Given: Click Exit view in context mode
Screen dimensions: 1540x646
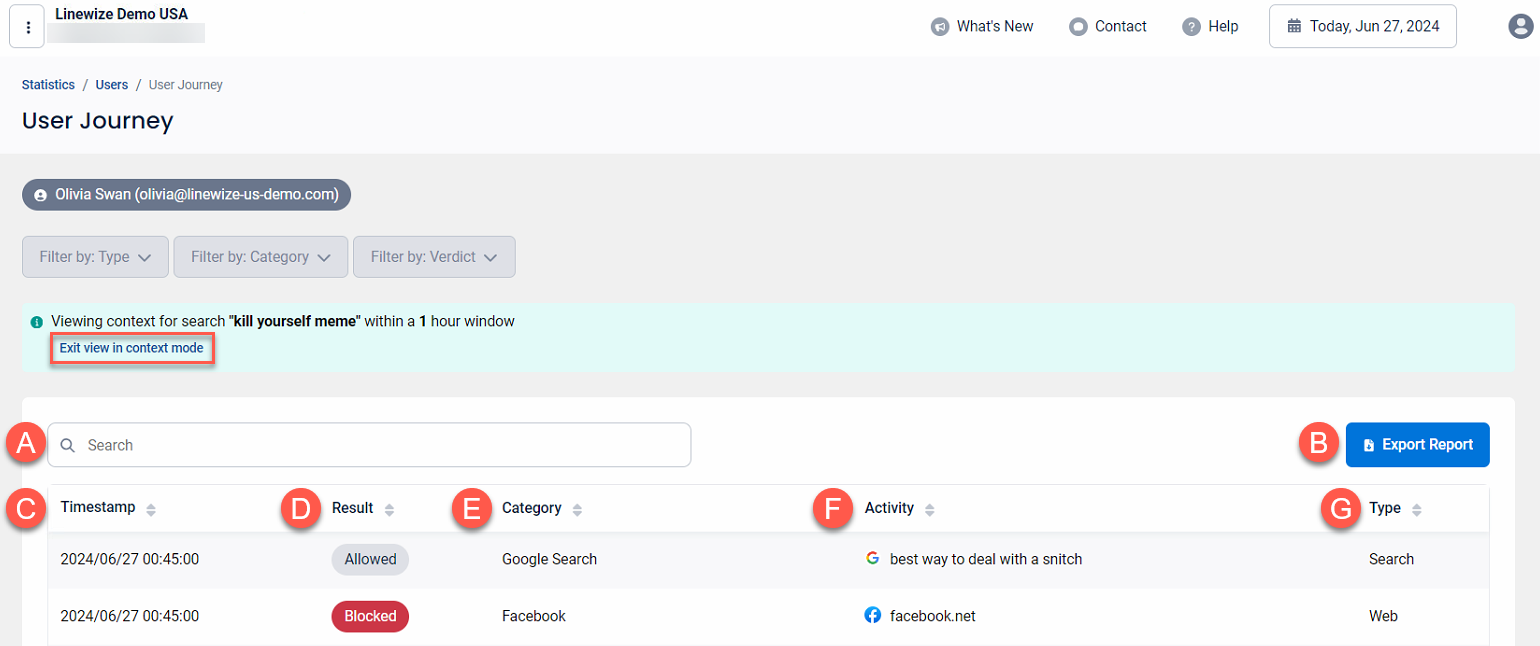Looking at the screenshot, I should [x=131, y=347].
